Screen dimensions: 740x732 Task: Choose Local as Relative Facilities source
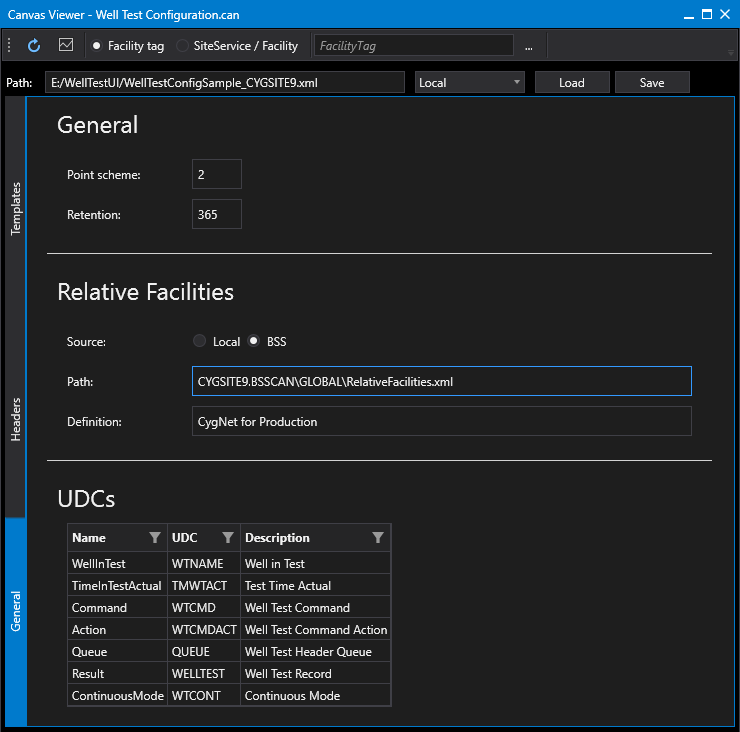coord(200,341)
